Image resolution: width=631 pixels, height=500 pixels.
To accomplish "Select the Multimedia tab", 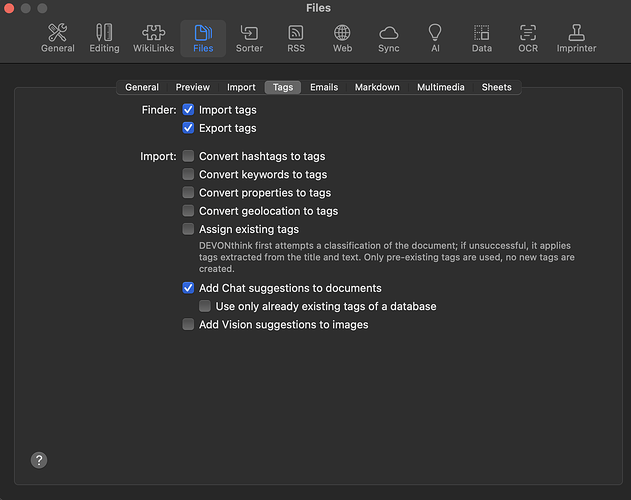I will pos(440,88).
